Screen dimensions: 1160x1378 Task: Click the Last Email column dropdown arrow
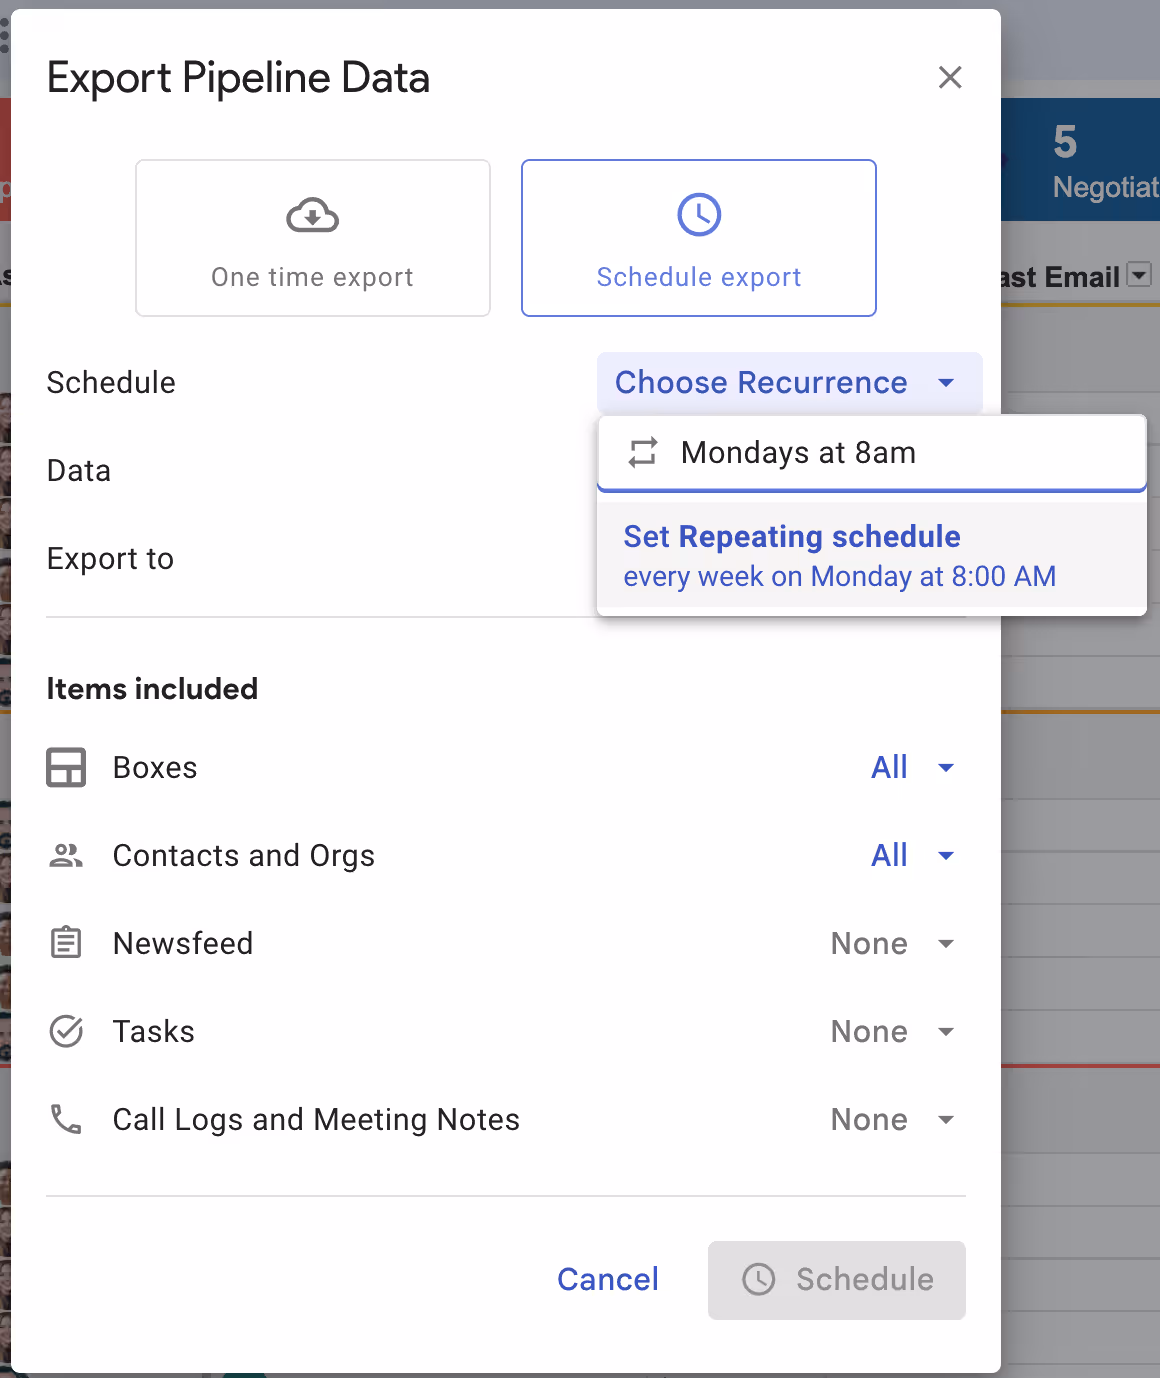coord(1139,275)
